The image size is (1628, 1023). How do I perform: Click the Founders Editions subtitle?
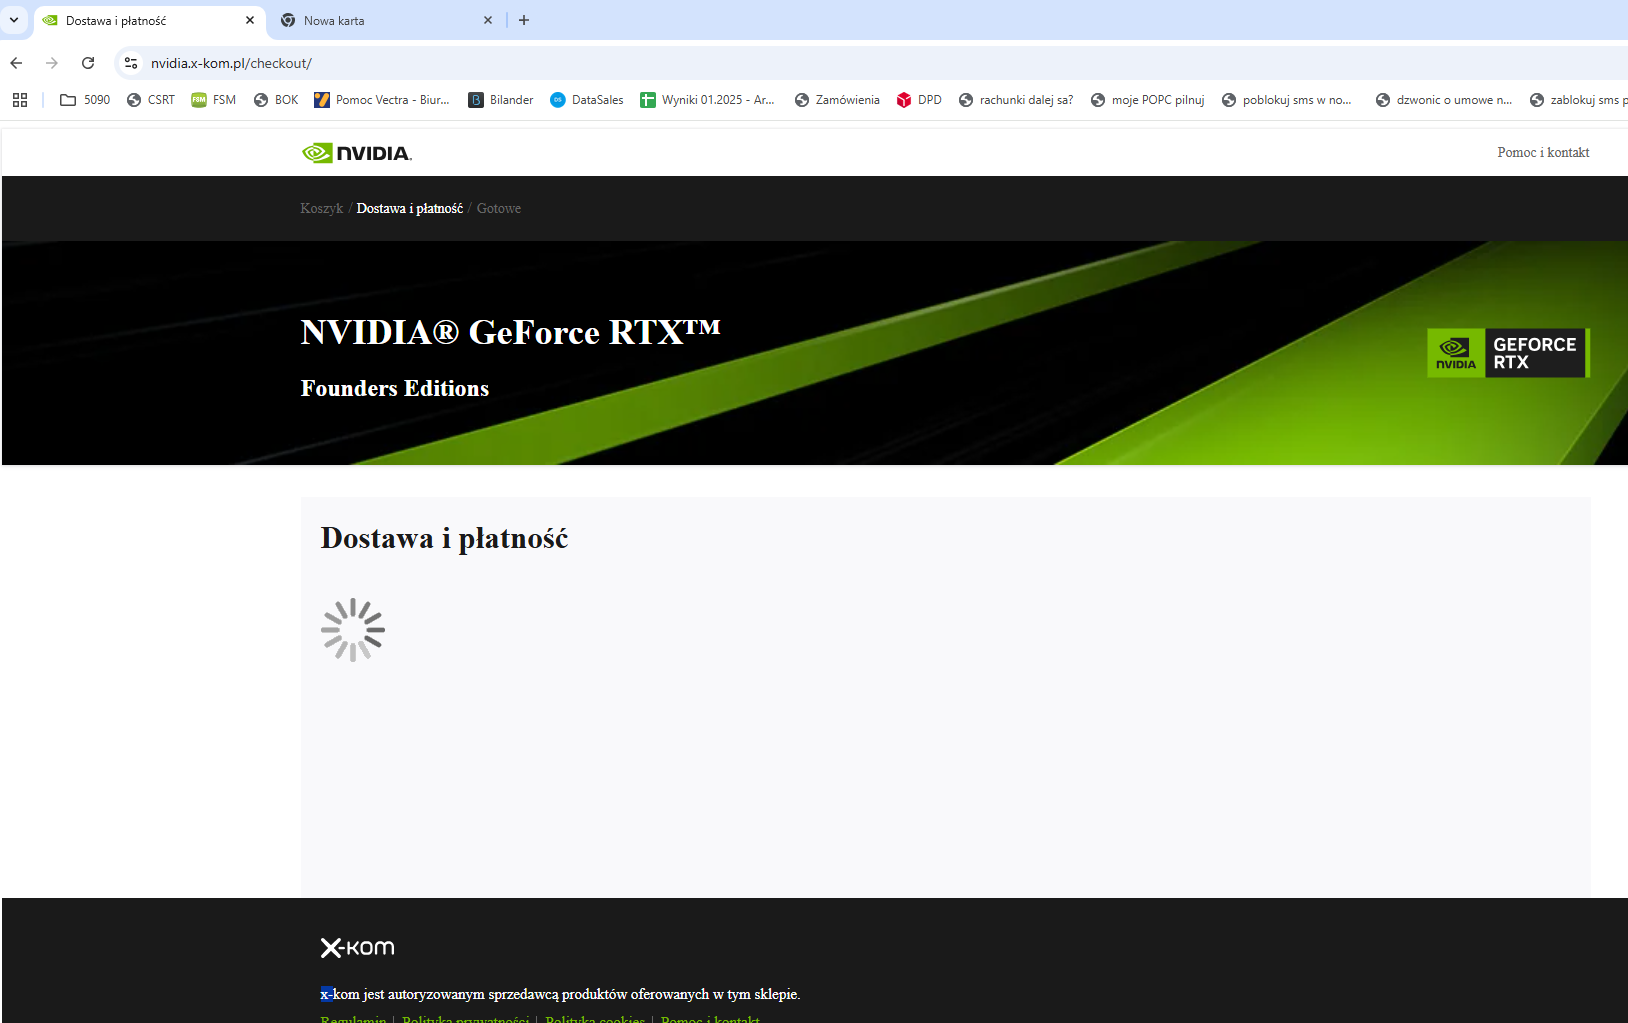click(395, 388)
